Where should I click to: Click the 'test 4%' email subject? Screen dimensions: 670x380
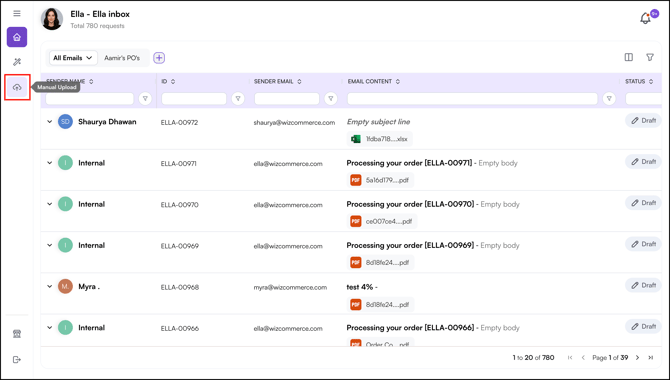point(360,287)
